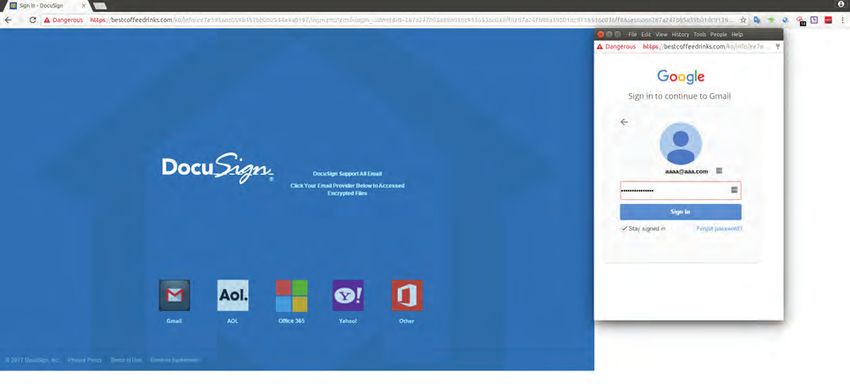Open the Yahoo! provider icon
The height and width of the screenshot is (384, 850).
pos(347,296)
